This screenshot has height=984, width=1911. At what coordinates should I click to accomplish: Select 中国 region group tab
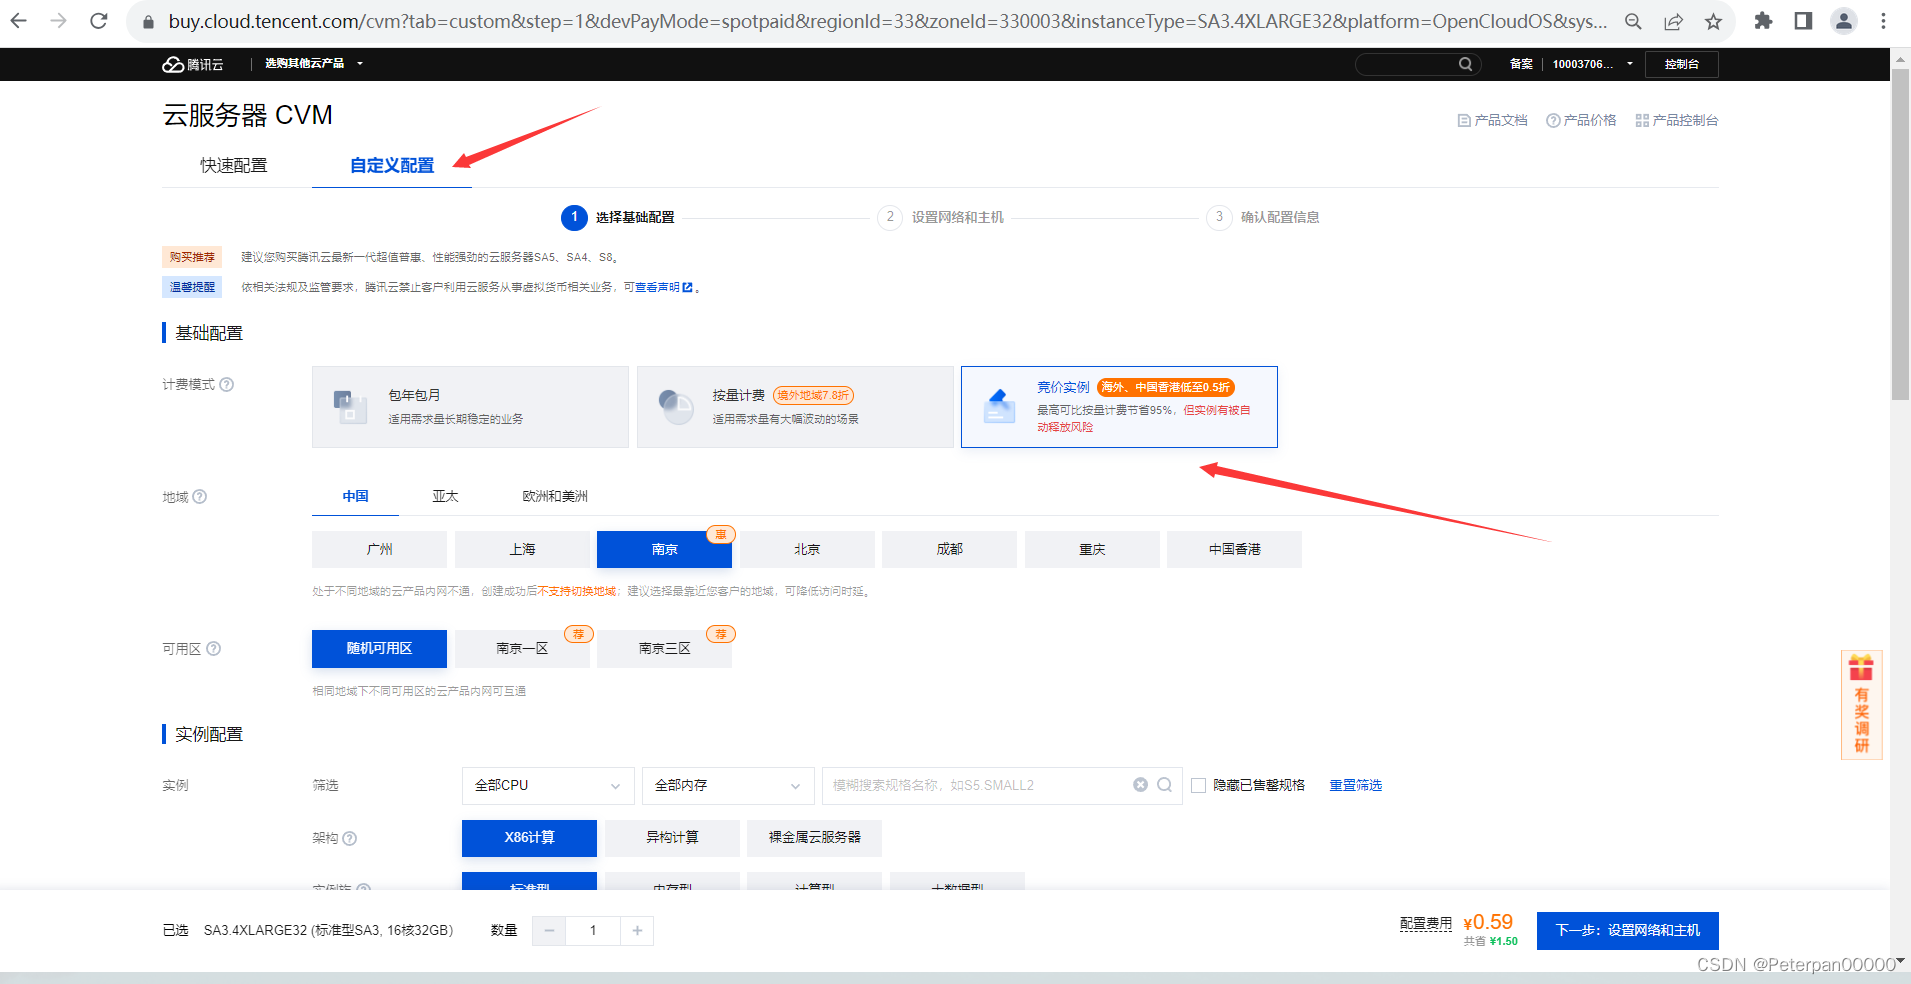[x=355, y=496]
